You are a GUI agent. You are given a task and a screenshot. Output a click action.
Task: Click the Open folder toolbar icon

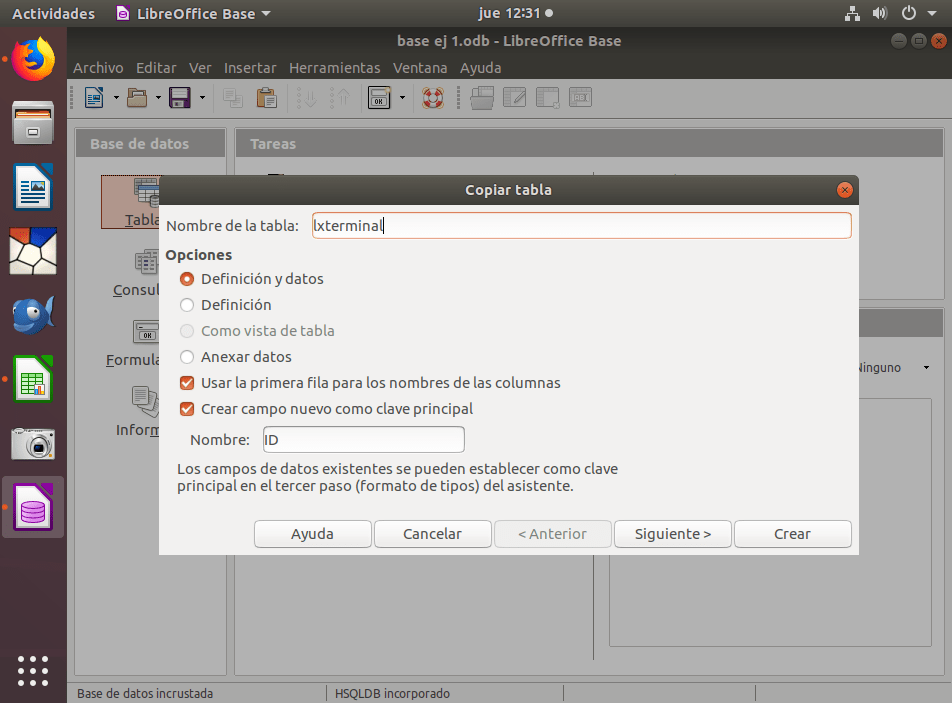pos(137,97)
